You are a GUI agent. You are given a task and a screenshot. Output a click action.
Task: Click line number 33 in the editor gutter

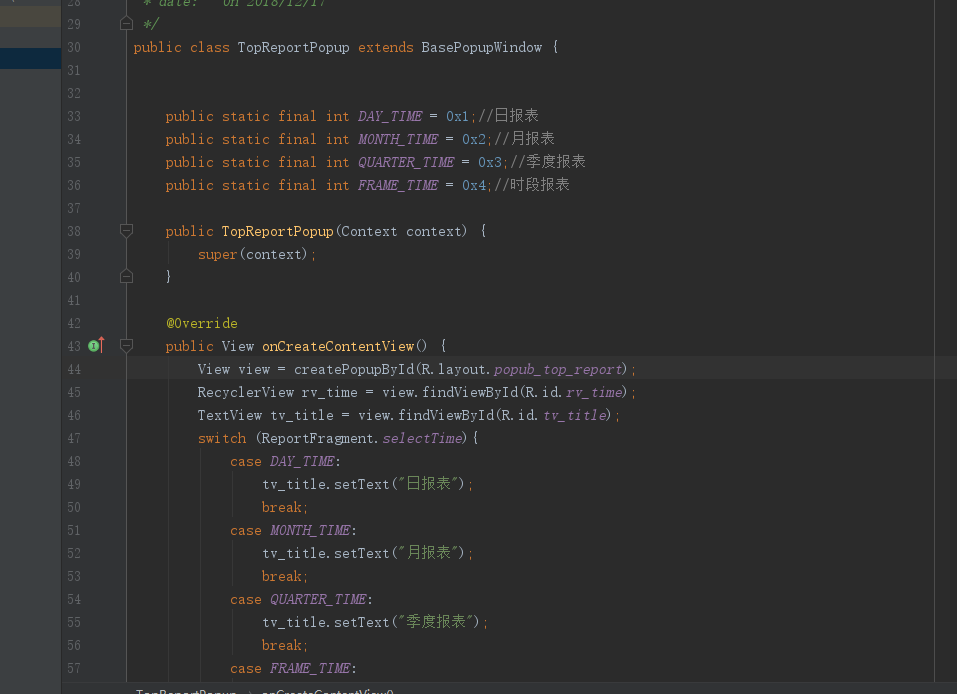coord(73,116)
